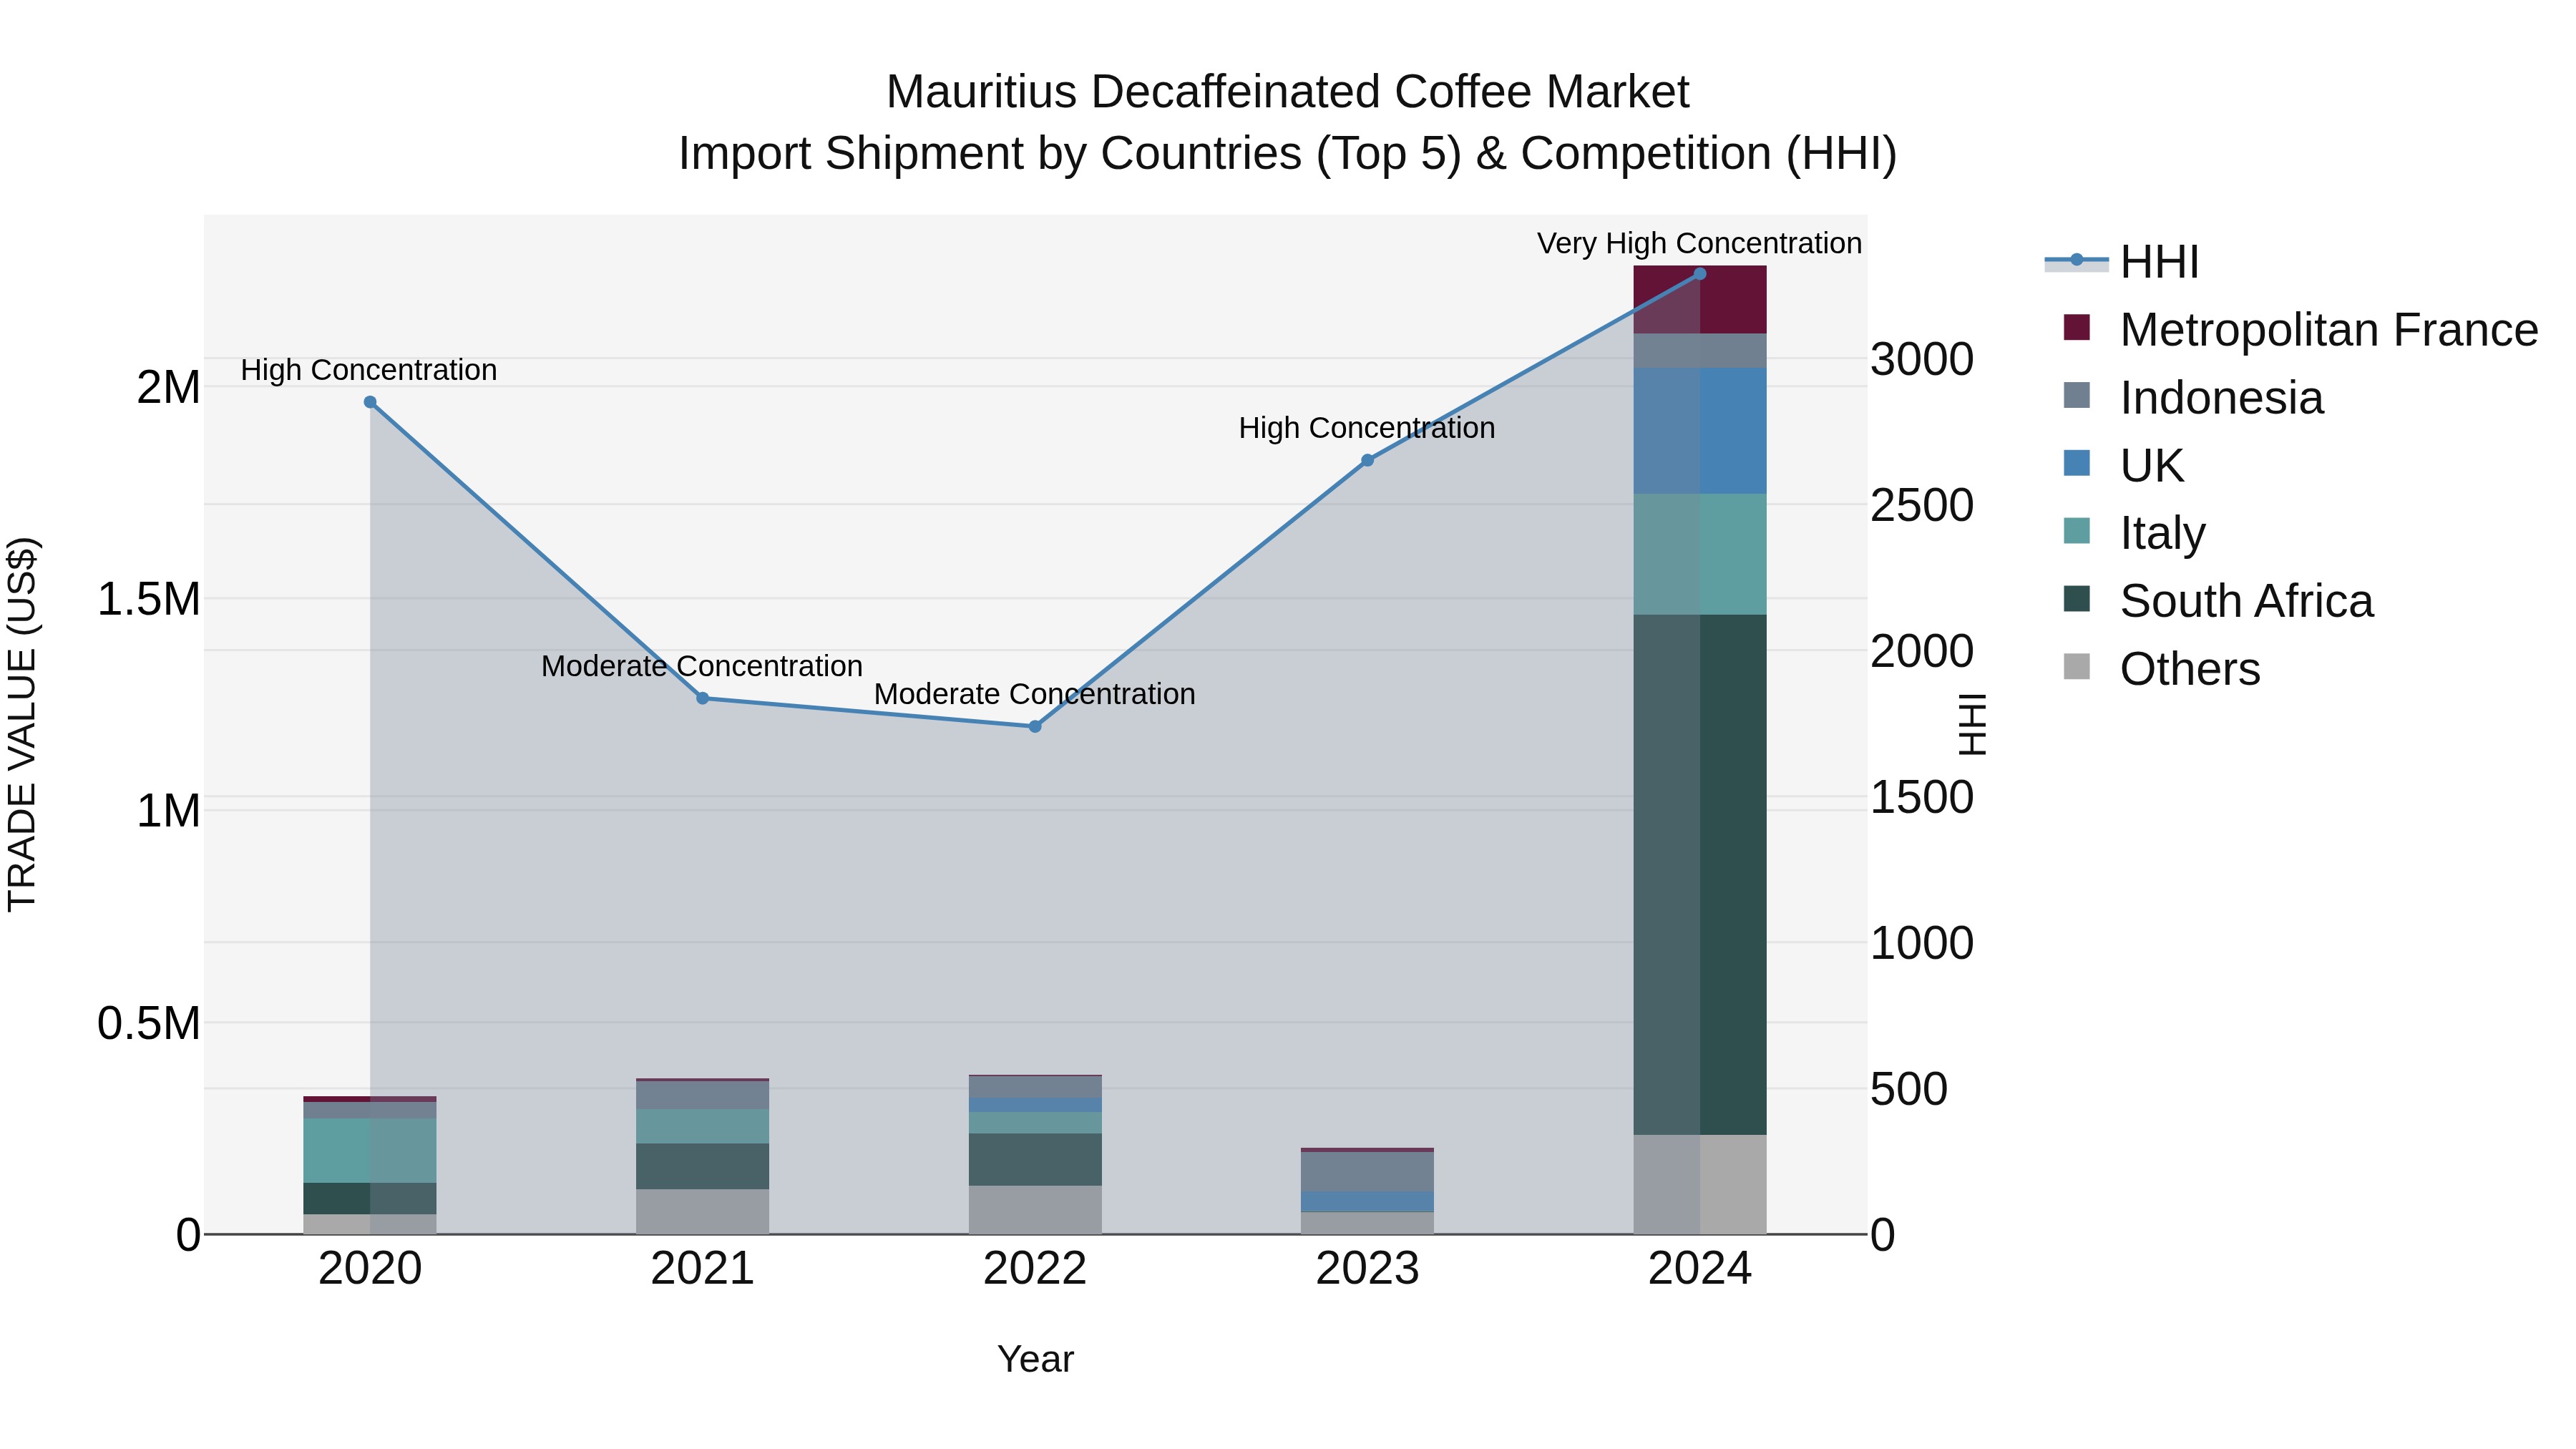Click the TRADE VALUE (US$) axis title
The image size is (2576, 1449).
(x=22, y=724)
